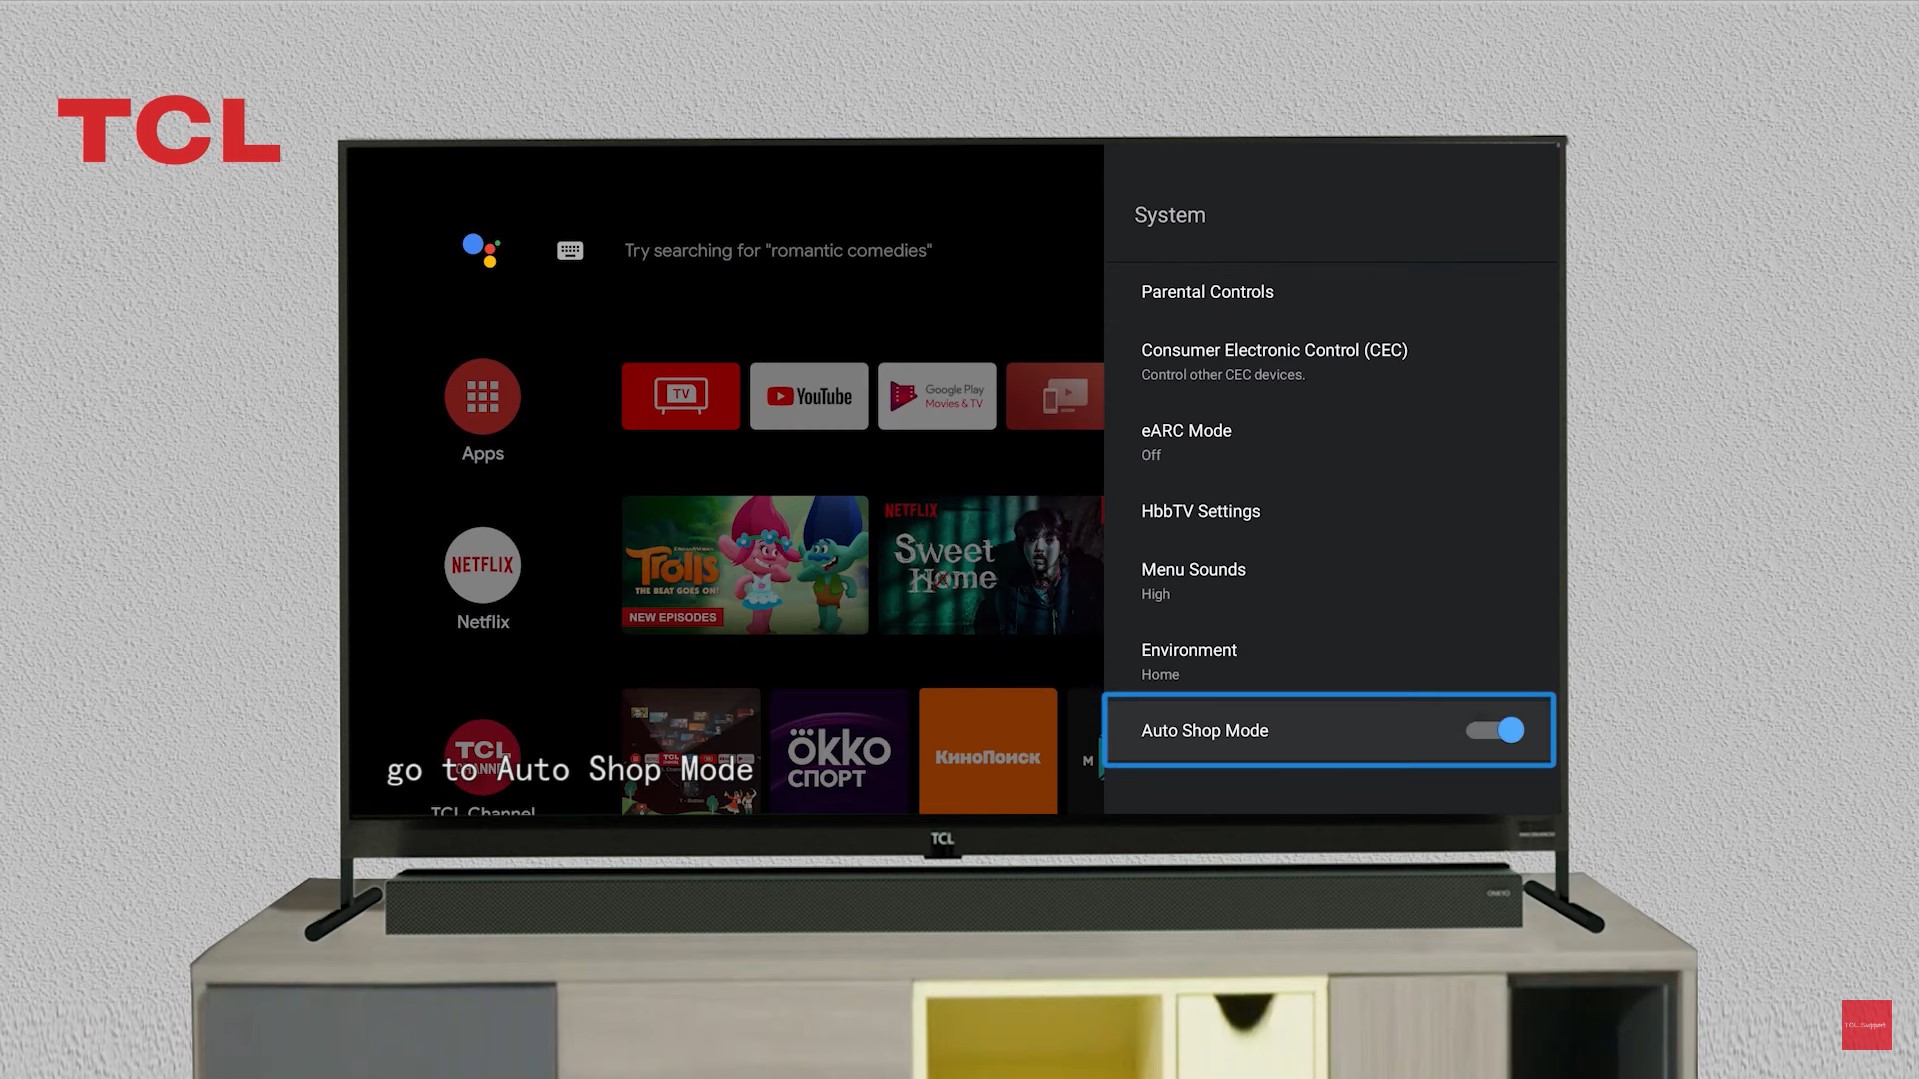
Task: Open Consumer Electronic Control (CEC)
Action: pyautogui.click(x=1329, y=361)
